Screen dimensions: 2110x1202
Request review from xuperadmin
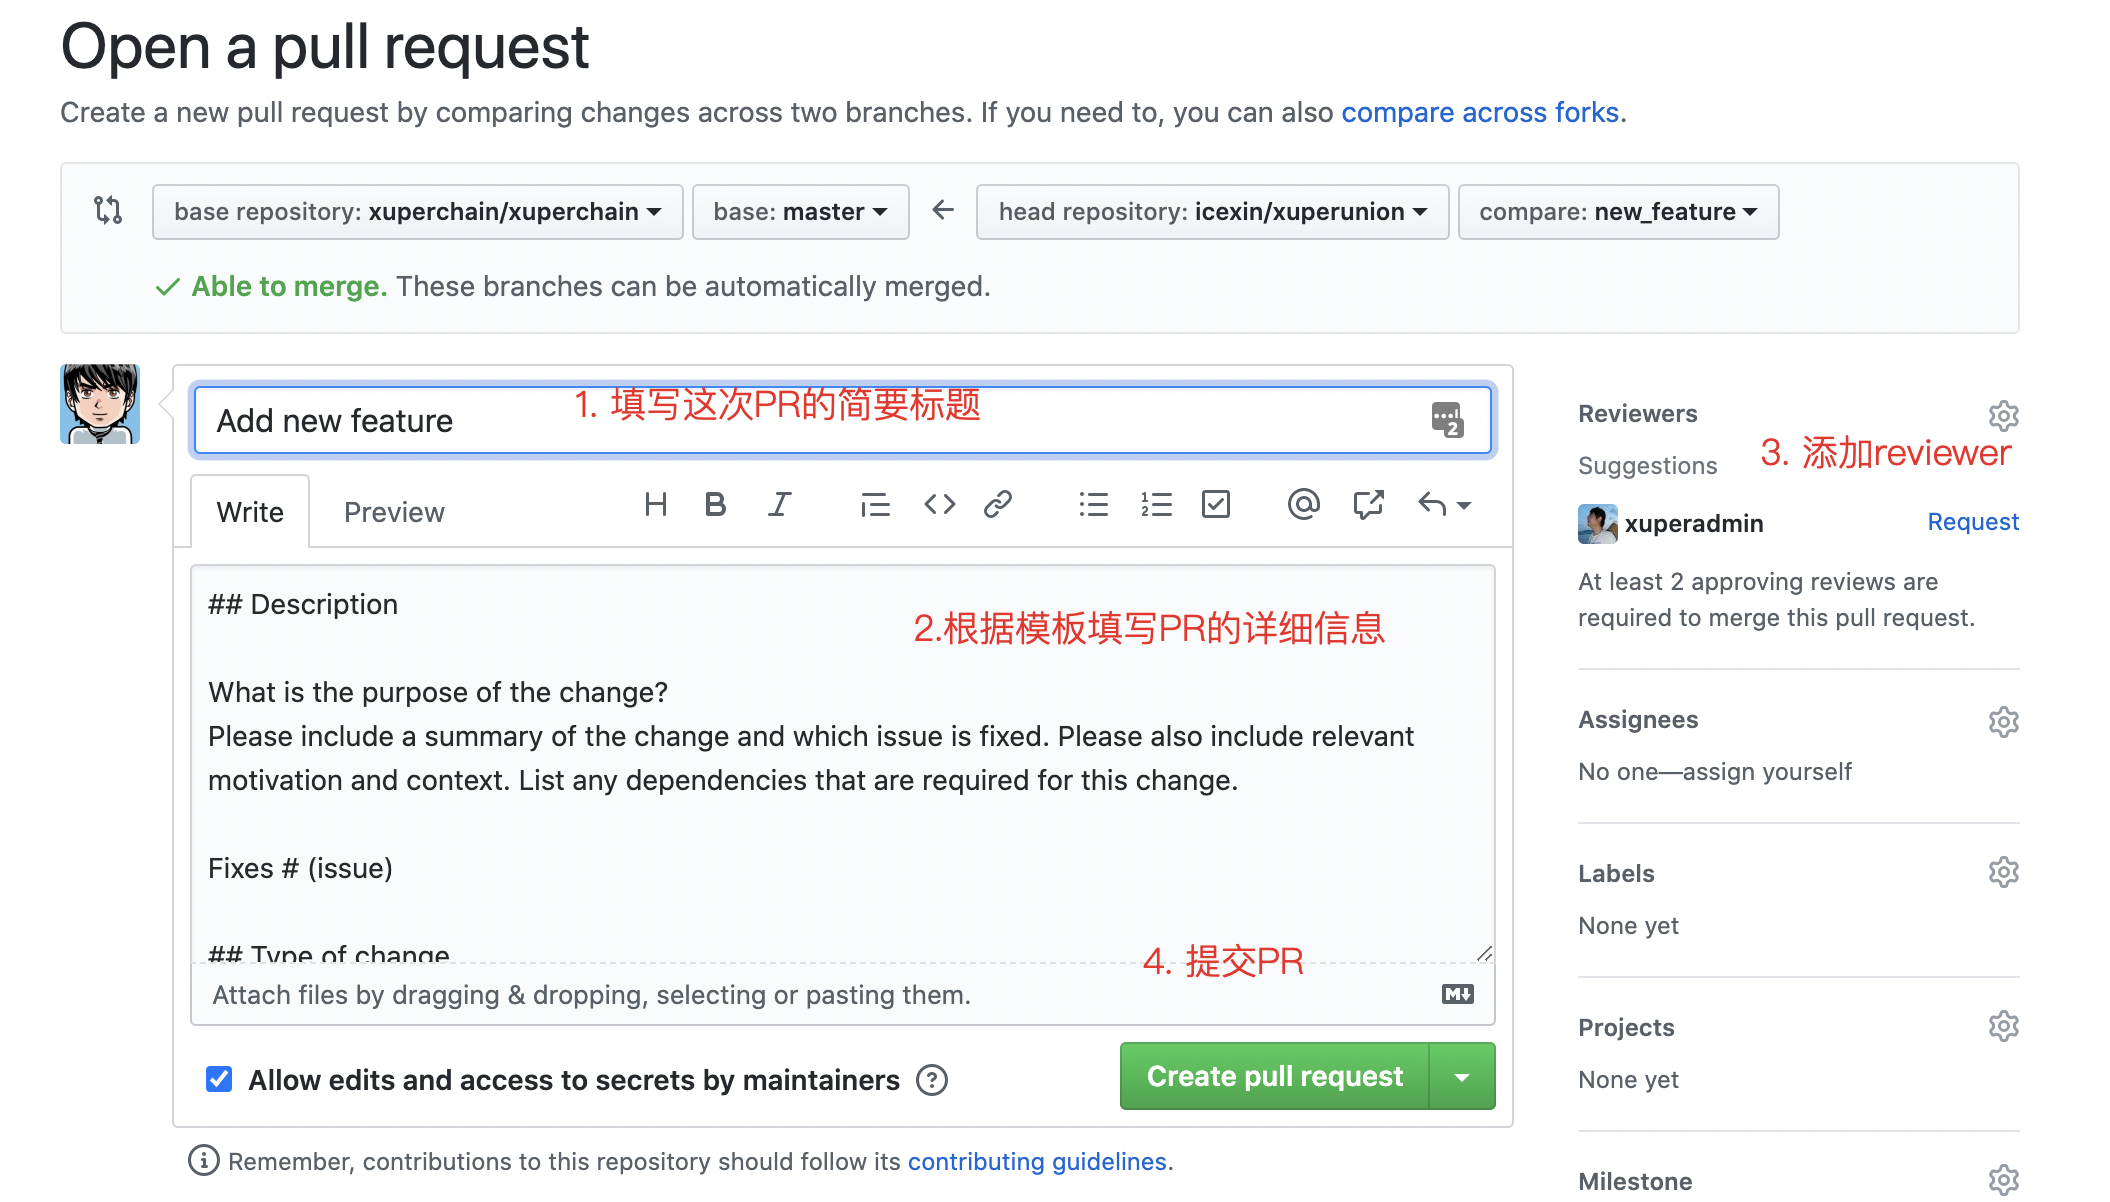tap(1973, 522)
